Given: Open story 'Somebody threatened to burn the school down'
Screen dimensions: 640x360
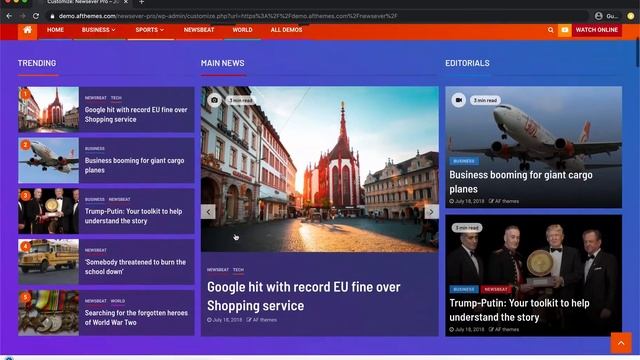Looking at the screenshot, I should click(135, 267).
